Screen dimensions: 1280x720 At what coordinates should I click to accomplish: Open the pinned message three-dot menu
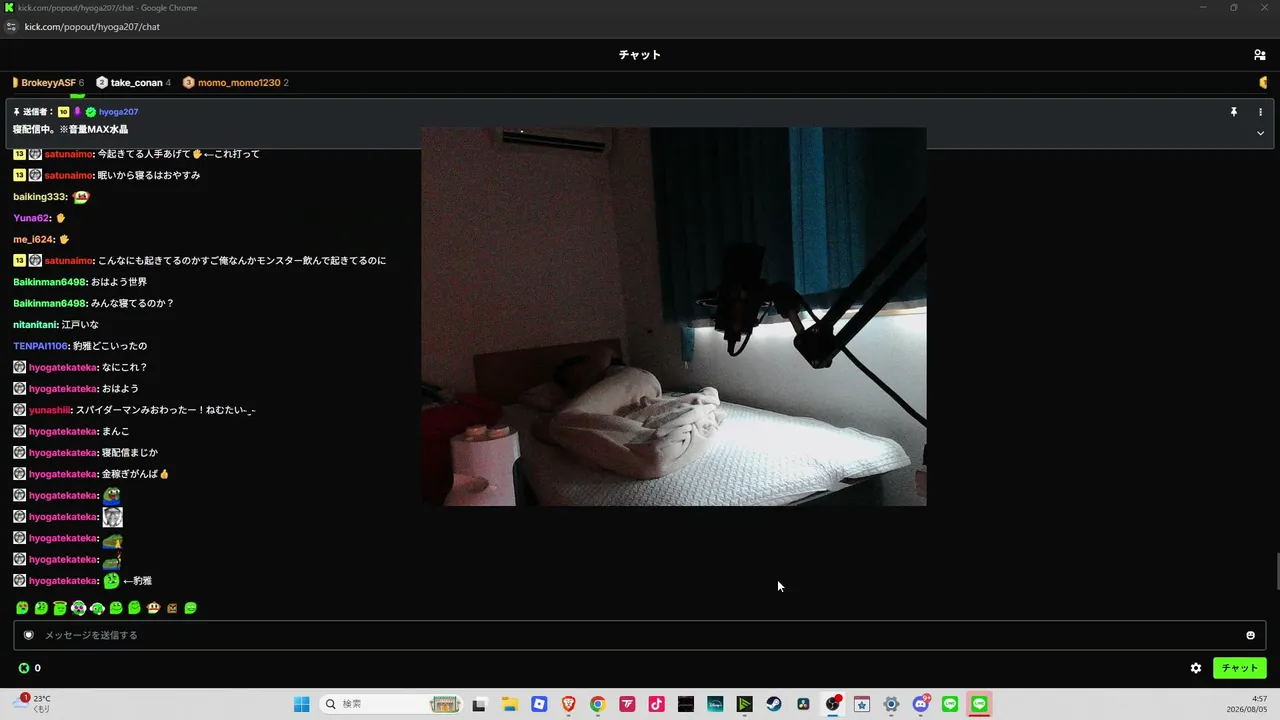click(x=1260, y=112)
